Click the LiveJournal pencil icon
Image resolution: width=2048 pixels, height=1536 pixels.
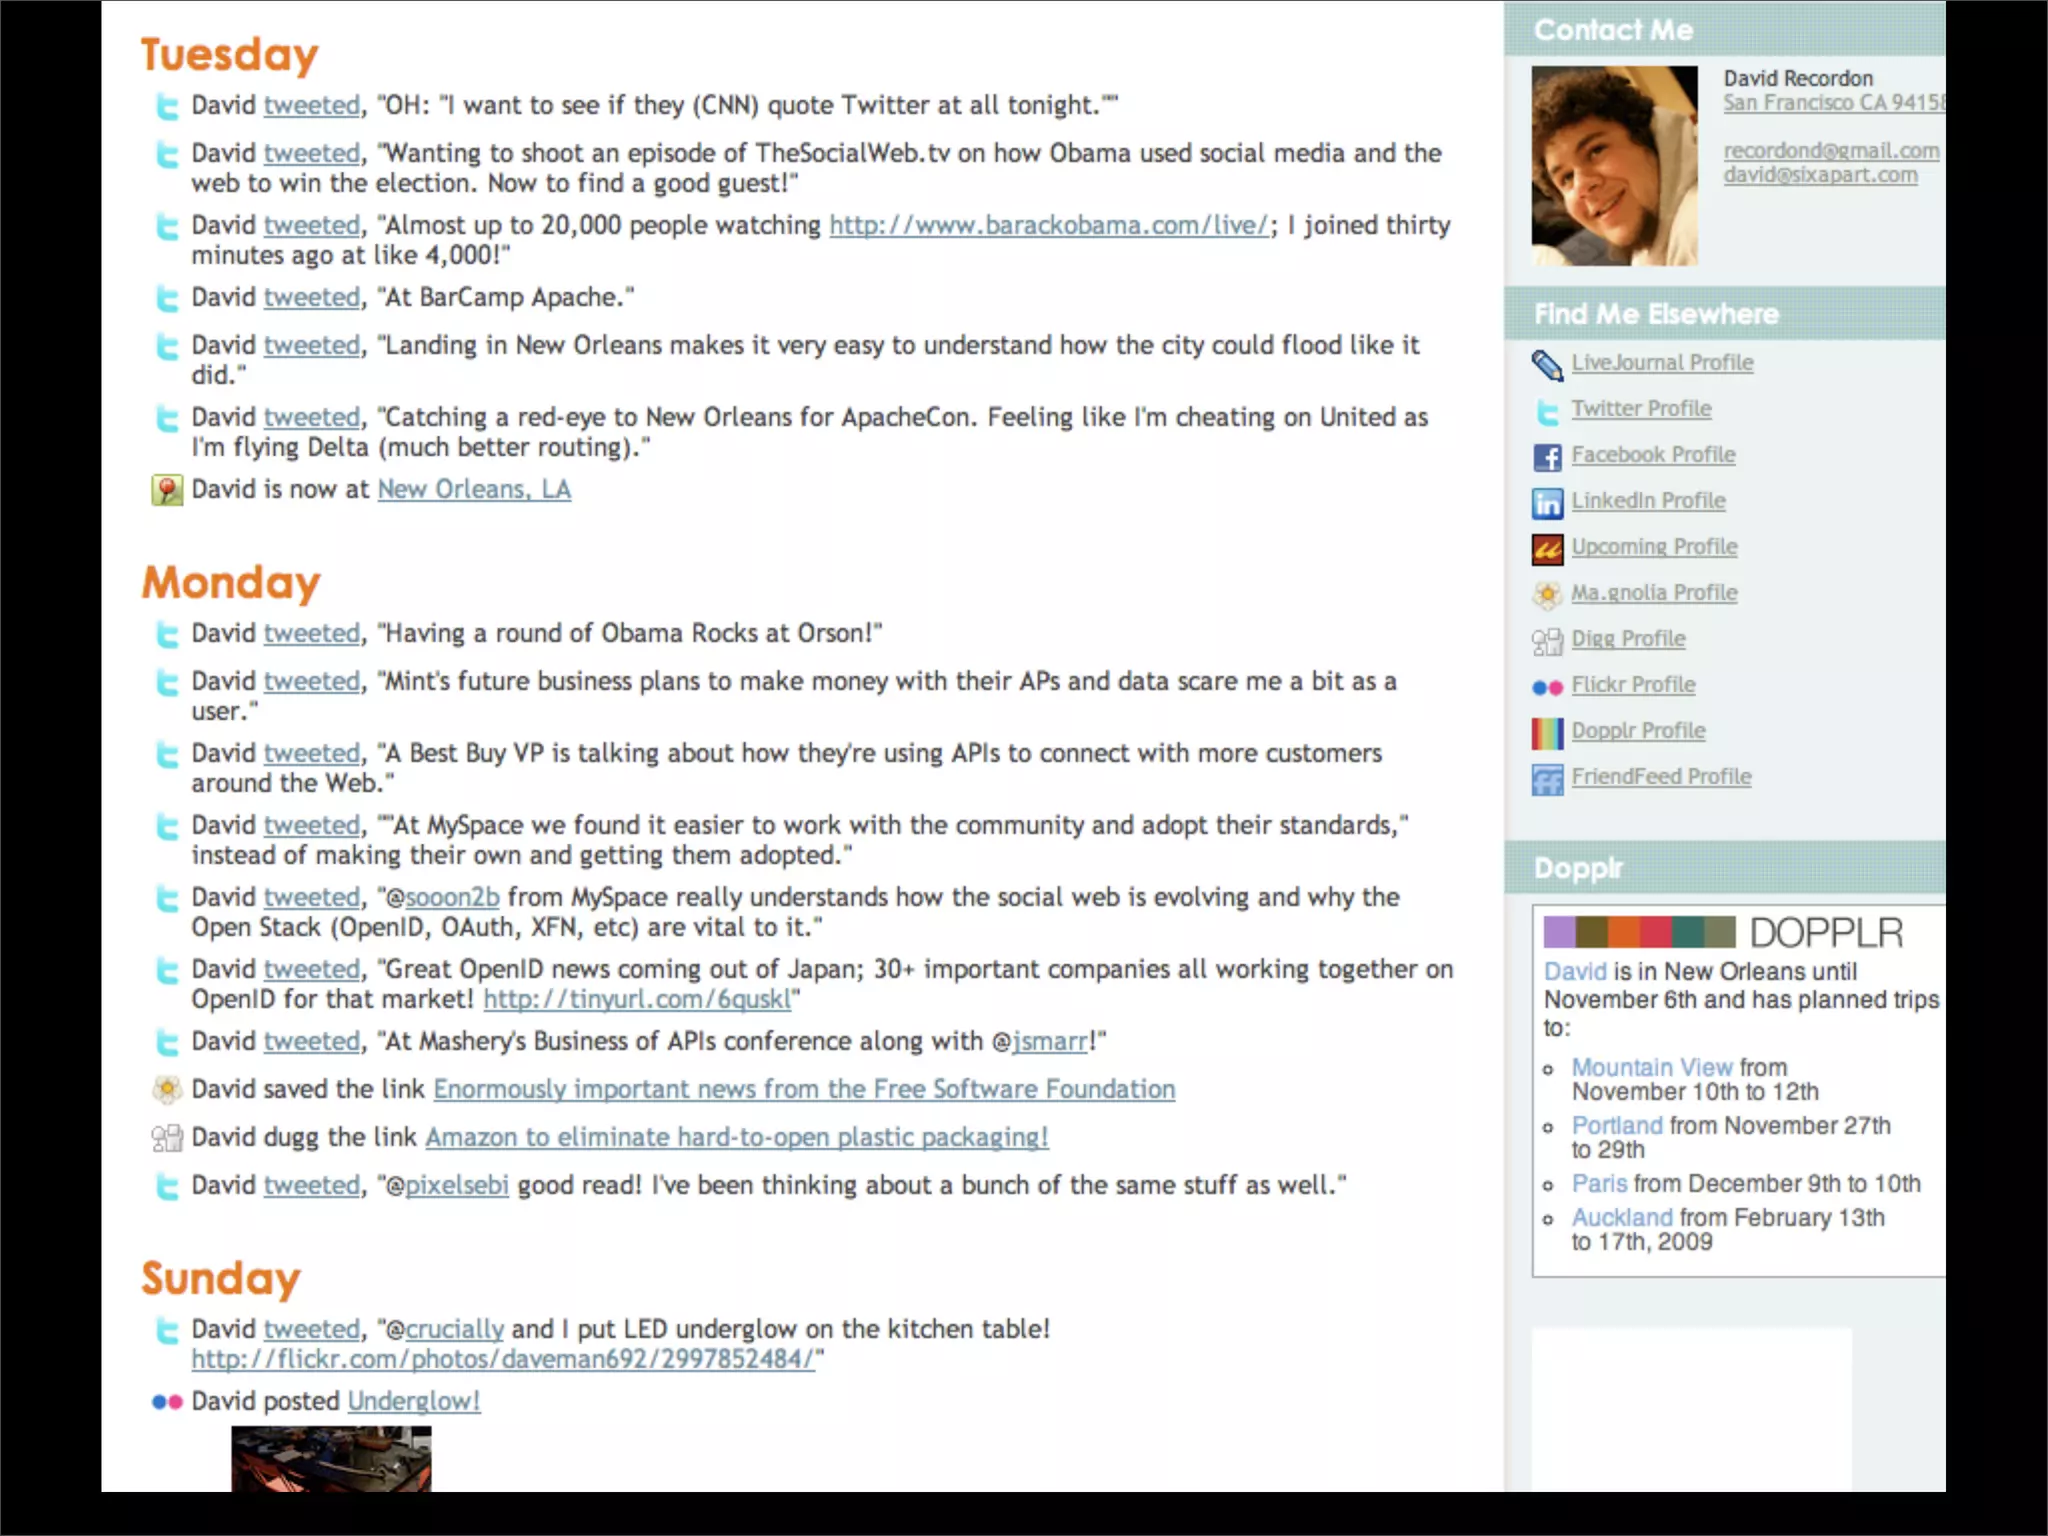pos(1547,365)
